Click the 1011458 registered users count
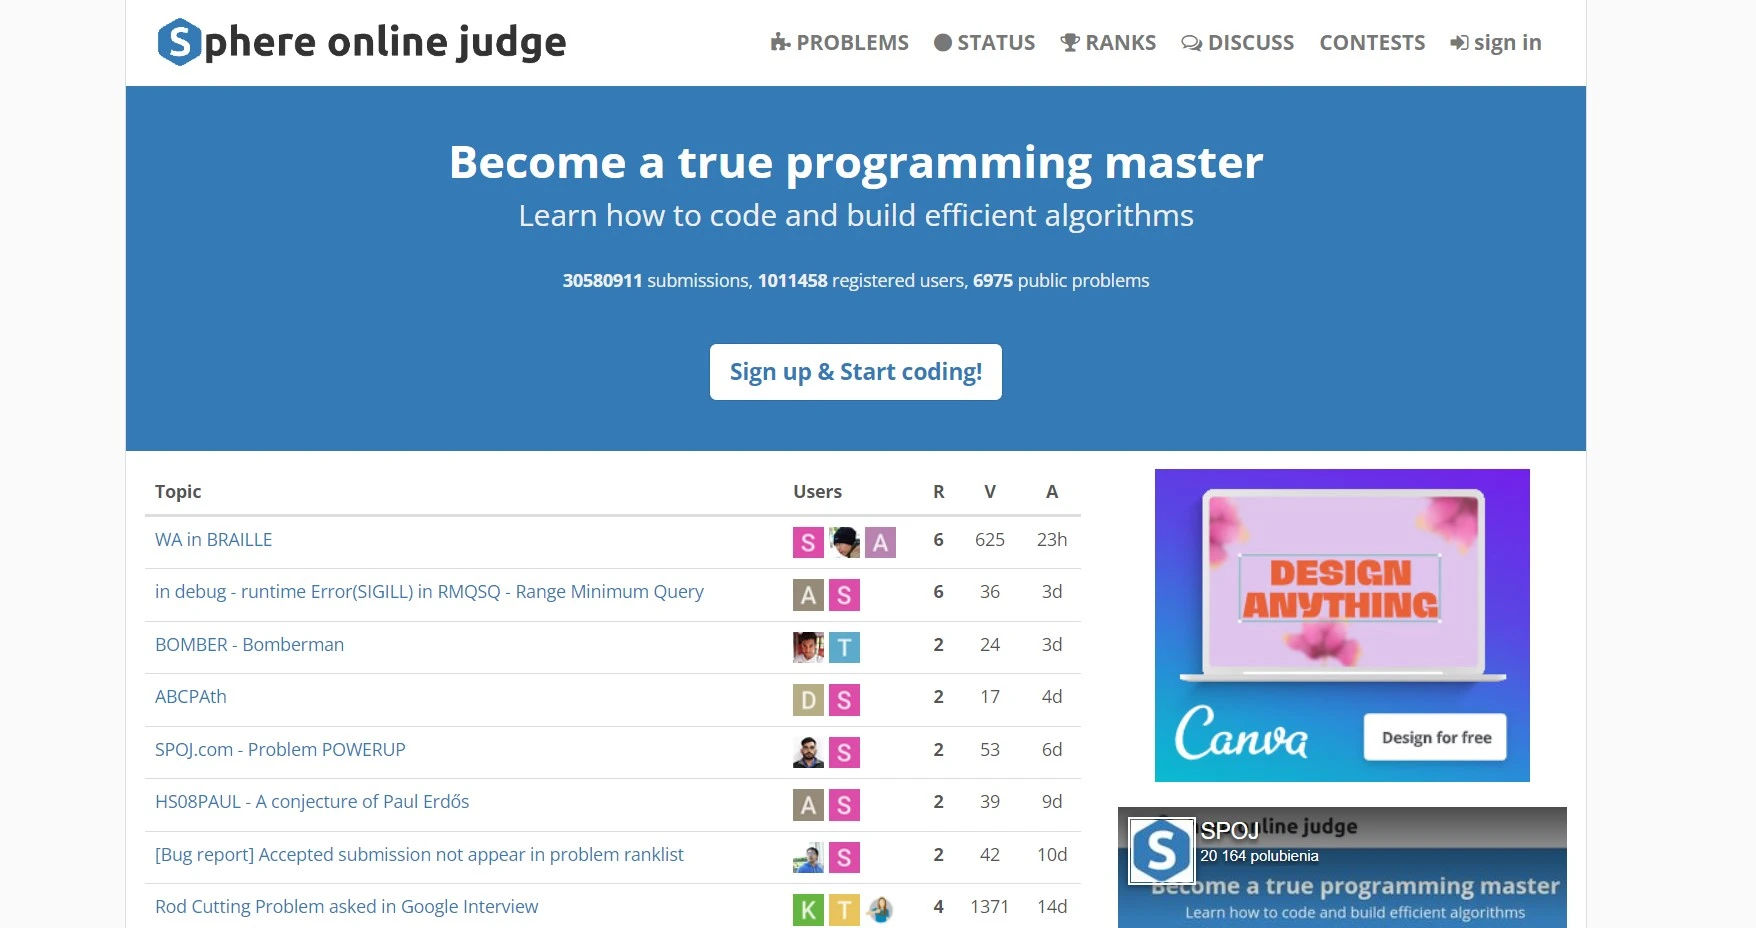 (792, 281)
